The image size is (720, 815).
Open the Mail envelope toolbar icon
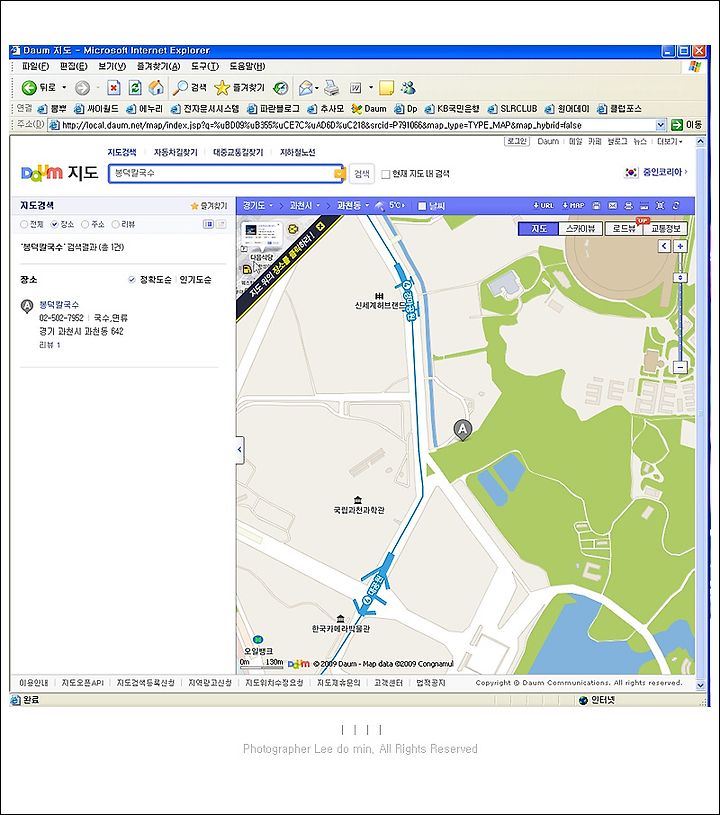pyautogui.click(x=306, y=88)
